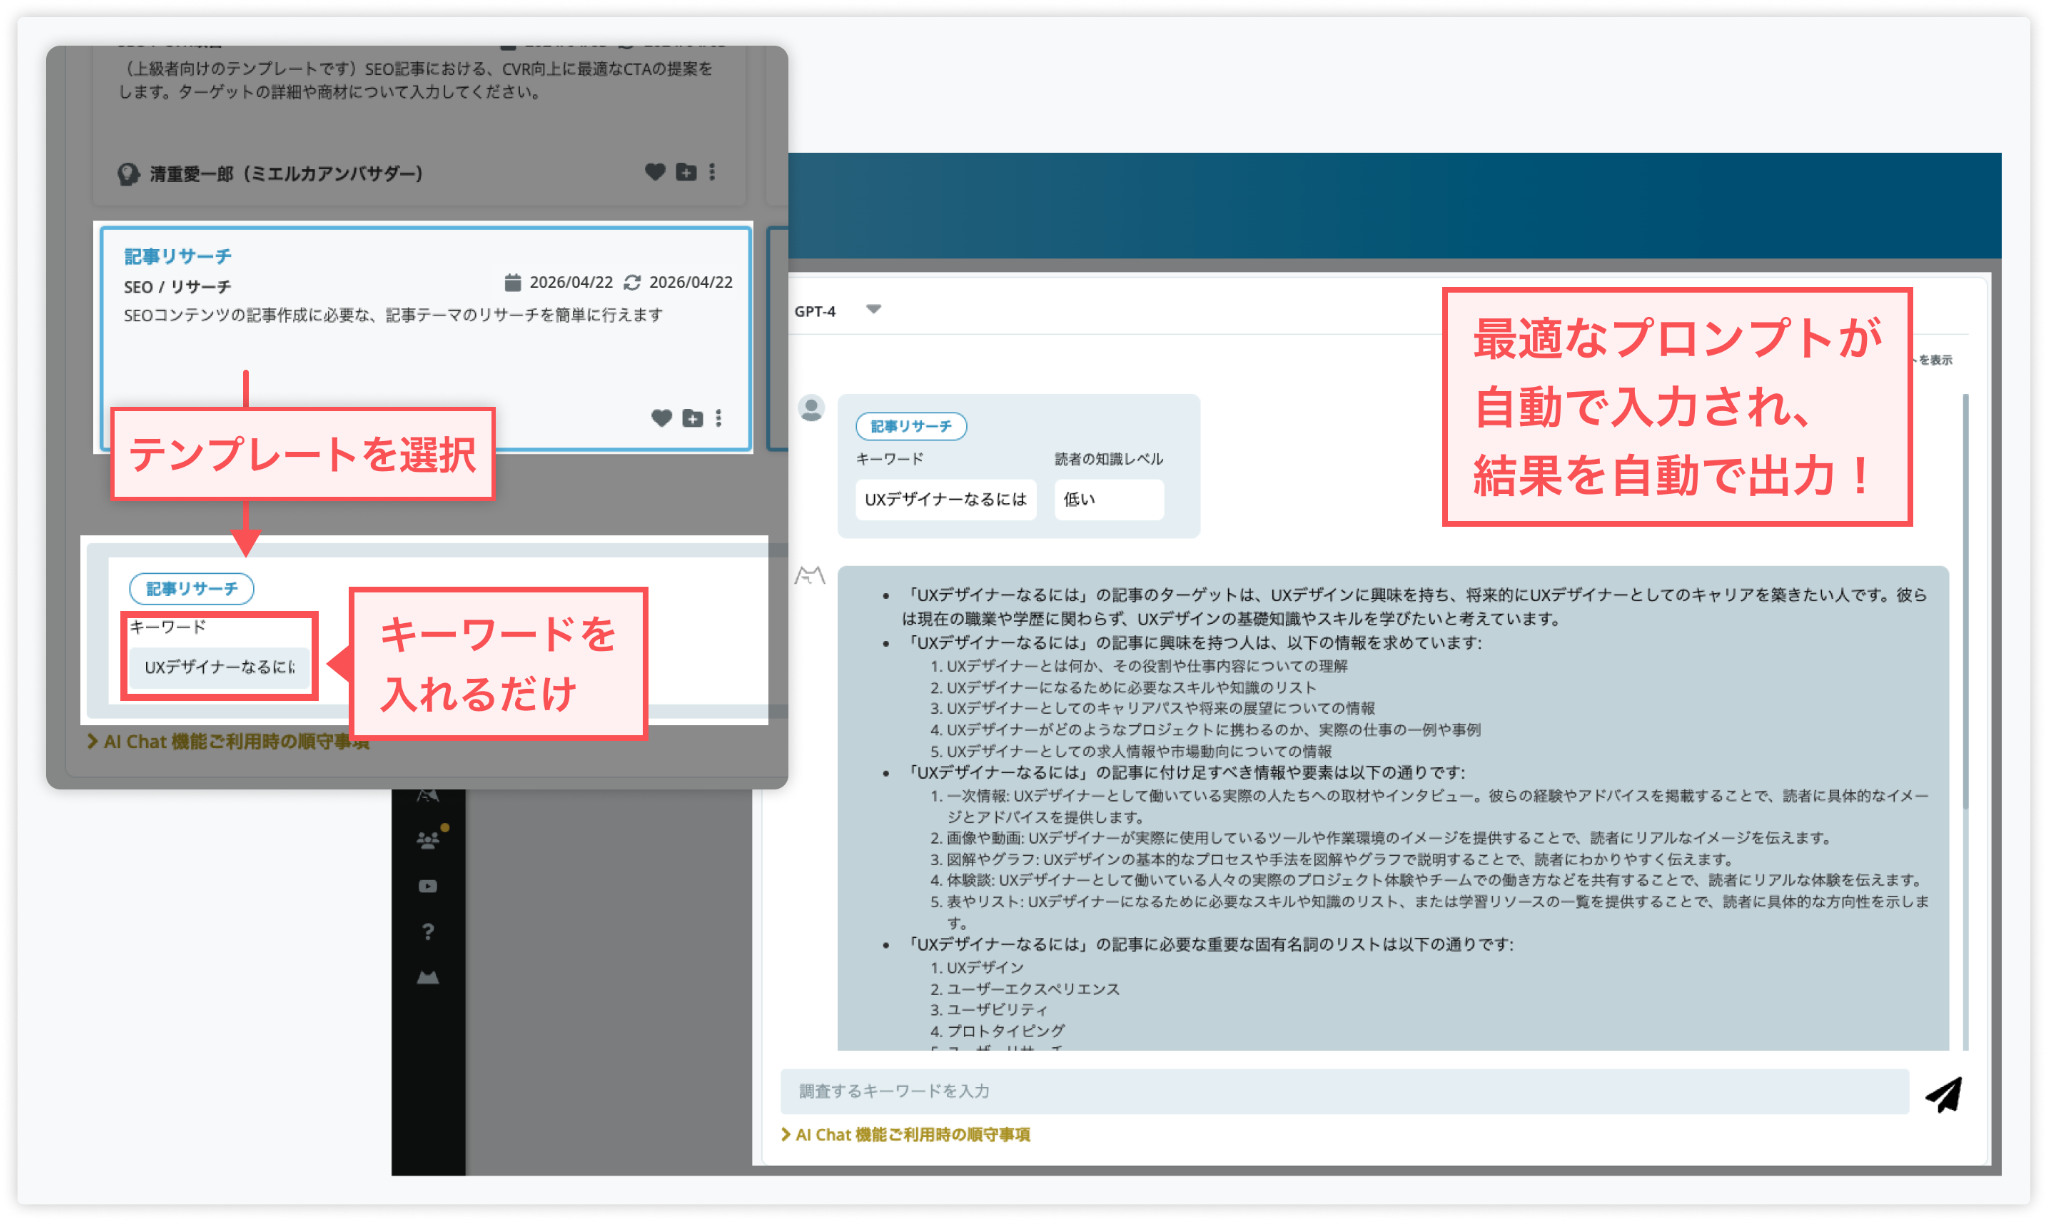The image size is (2048, 1222).
Task: Select the 記事リサーチ template card title
Action: pos(178,256)
